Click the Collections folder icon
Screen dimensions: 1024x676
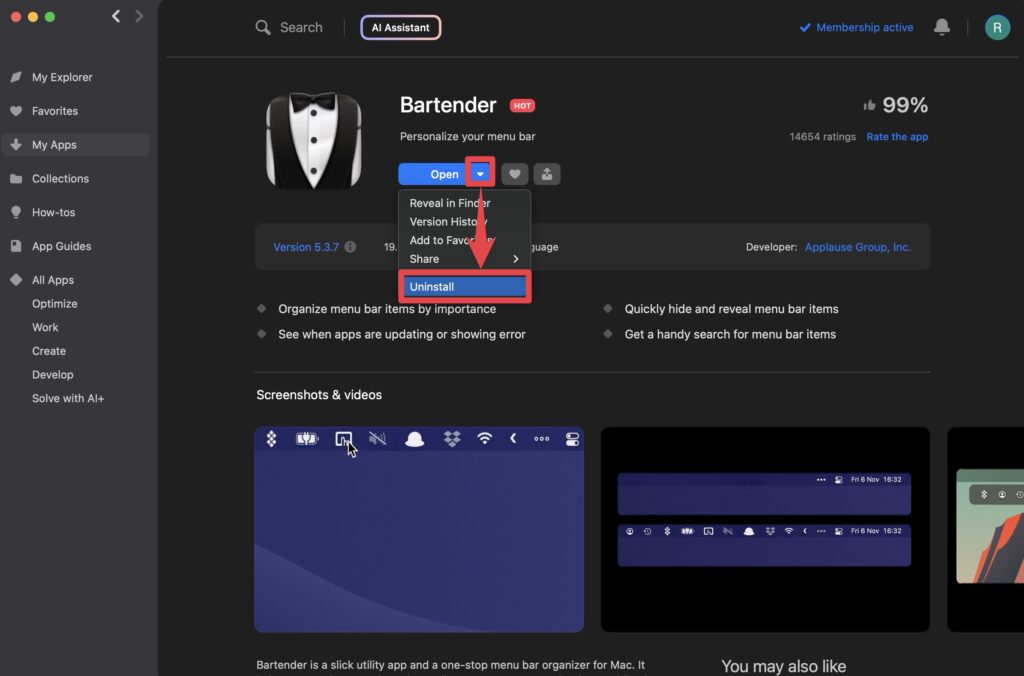coord(16,178)
